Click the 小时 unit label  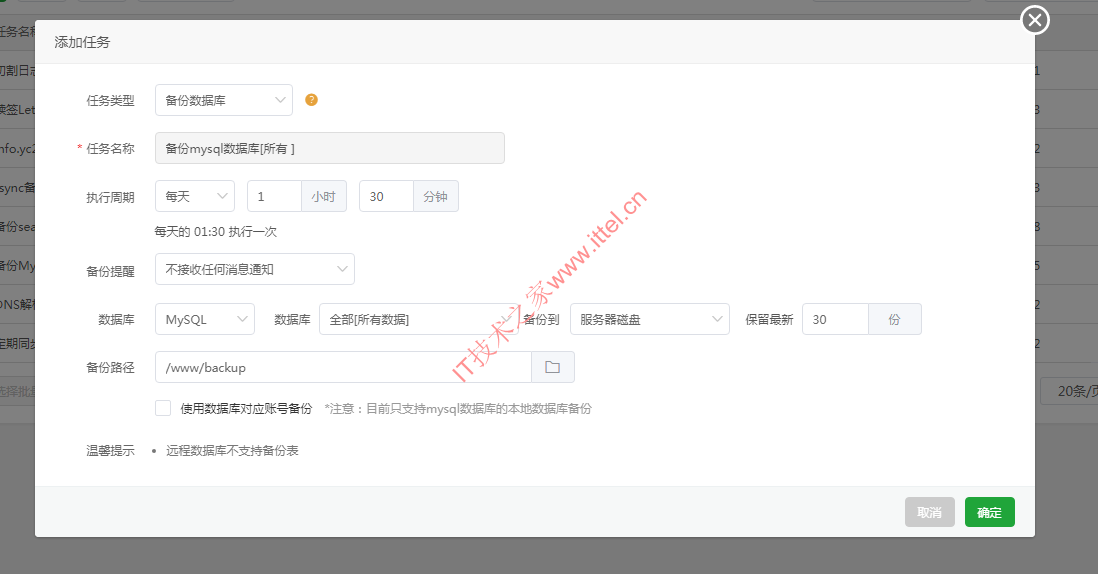tap(324, 196)
